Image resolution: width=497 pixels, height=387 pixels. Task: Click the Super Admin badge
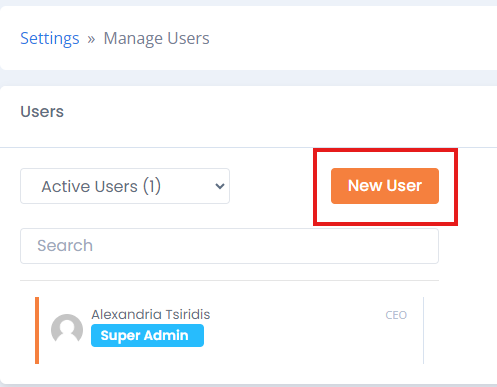click(x=147, y=335)
